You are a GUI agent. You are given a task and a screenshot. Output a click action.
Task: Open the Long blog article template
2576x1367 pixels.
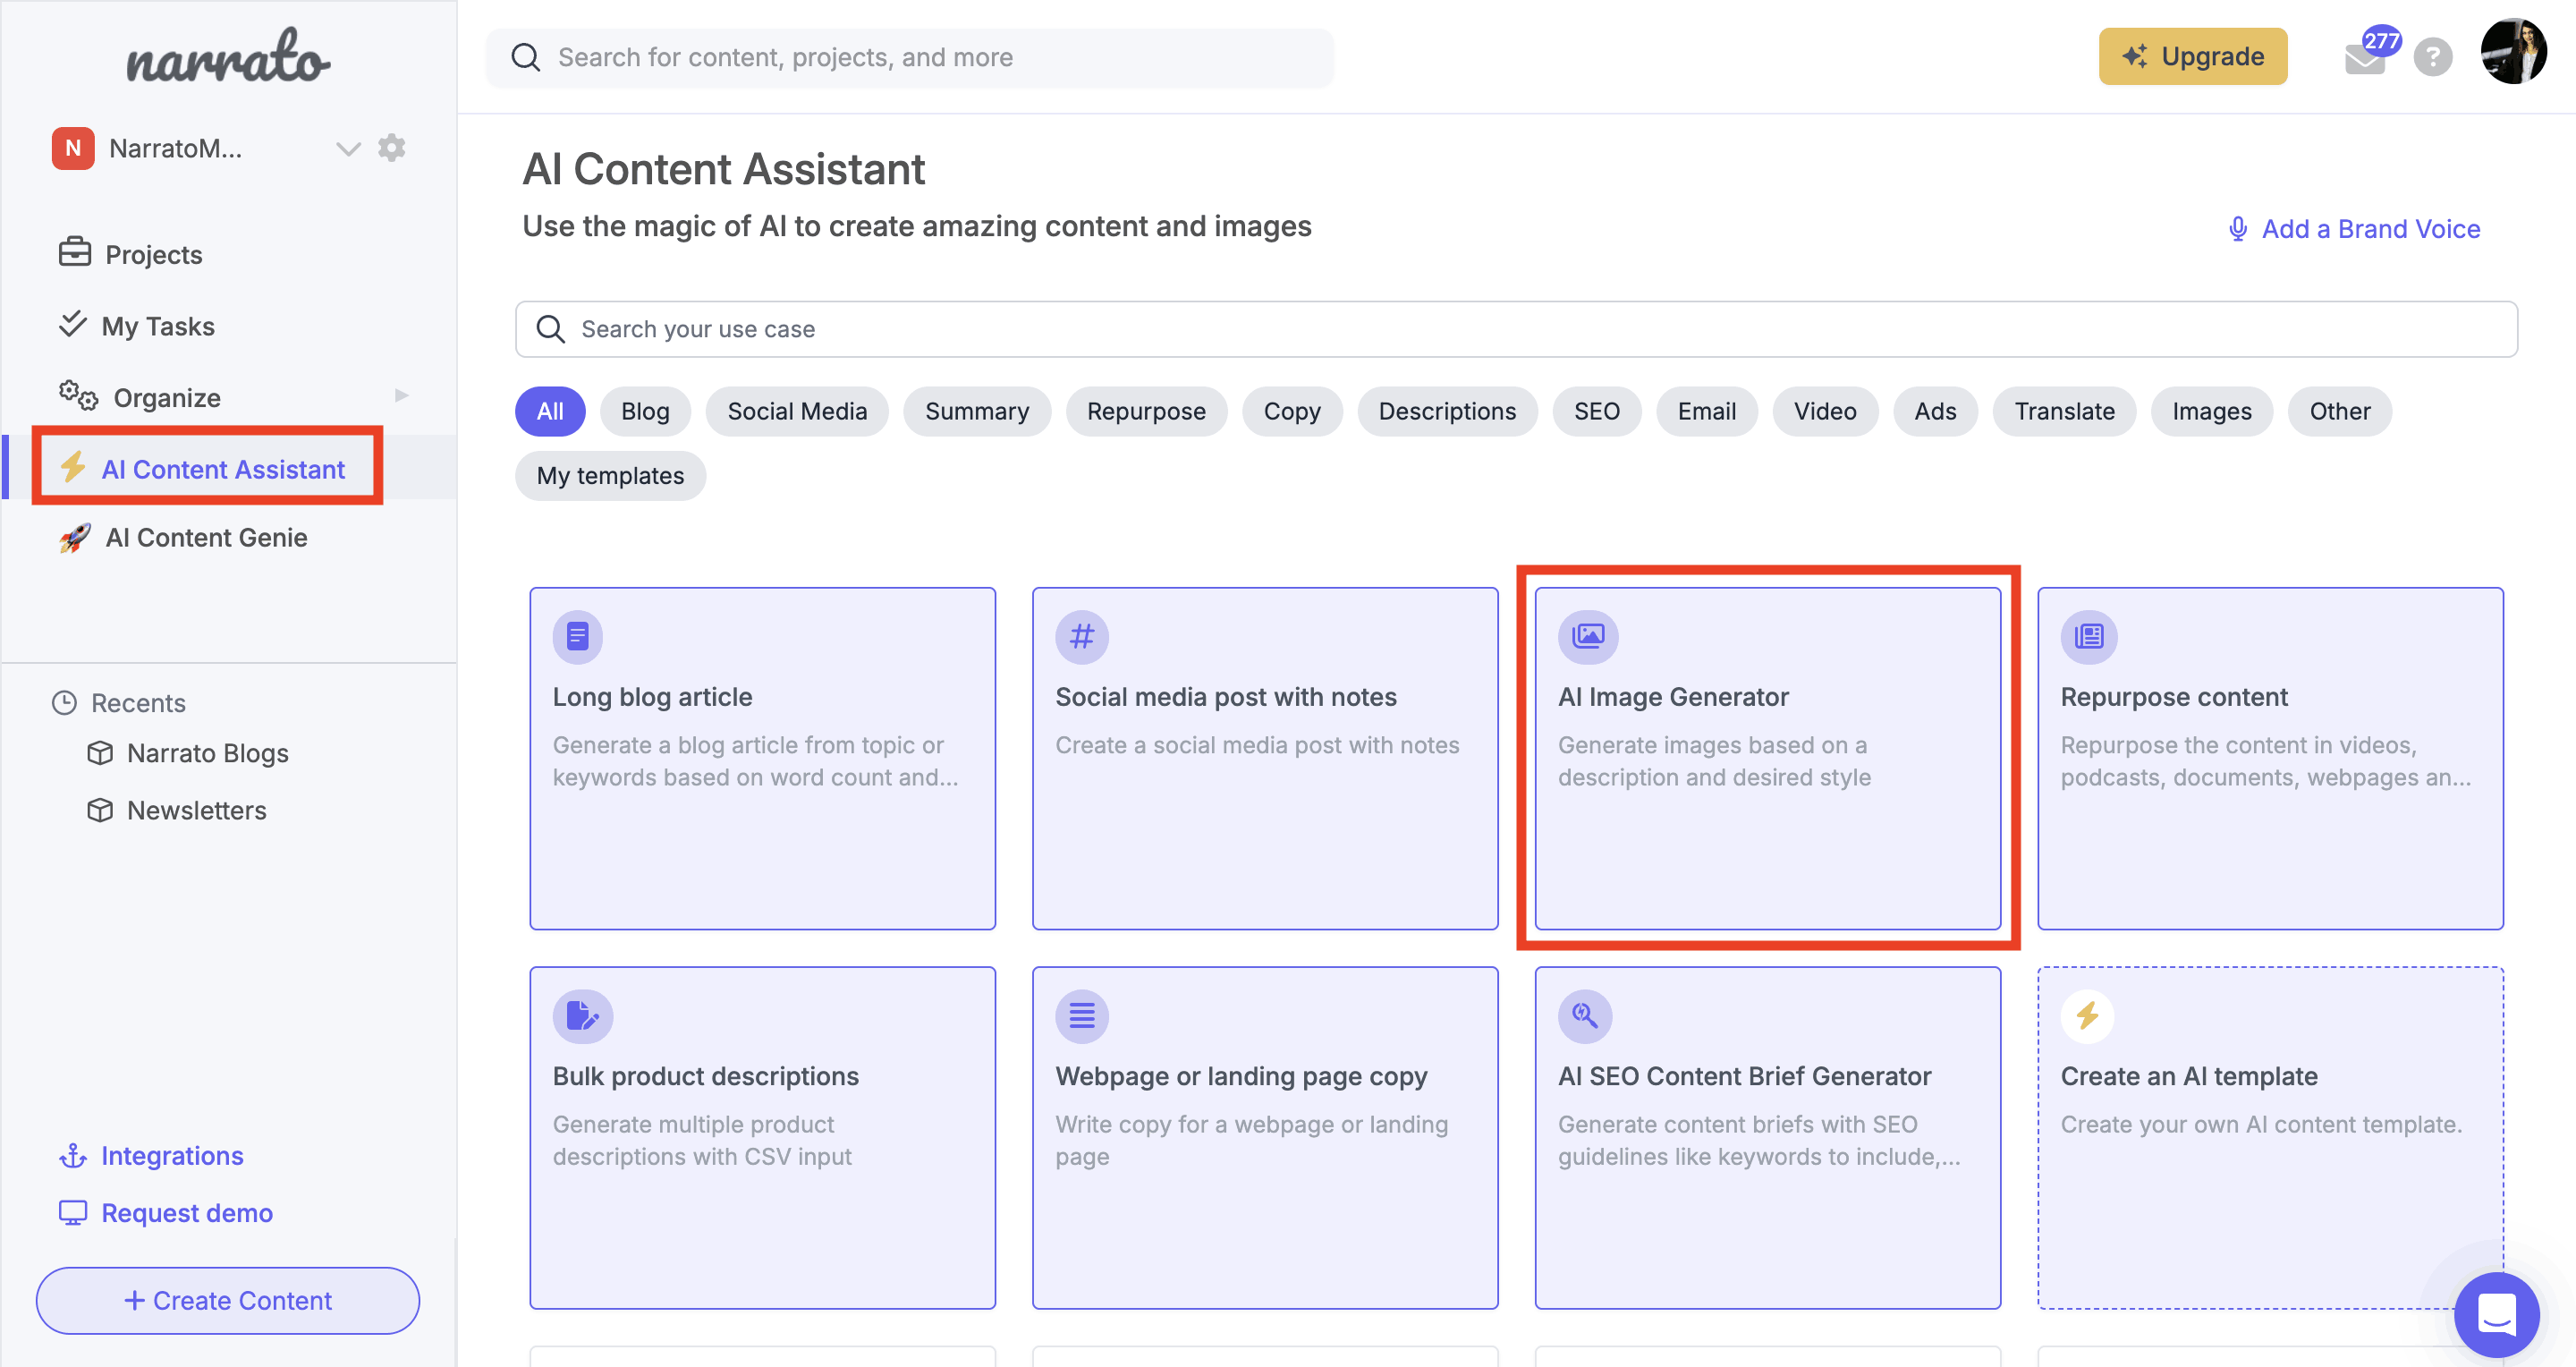point(762,758)
